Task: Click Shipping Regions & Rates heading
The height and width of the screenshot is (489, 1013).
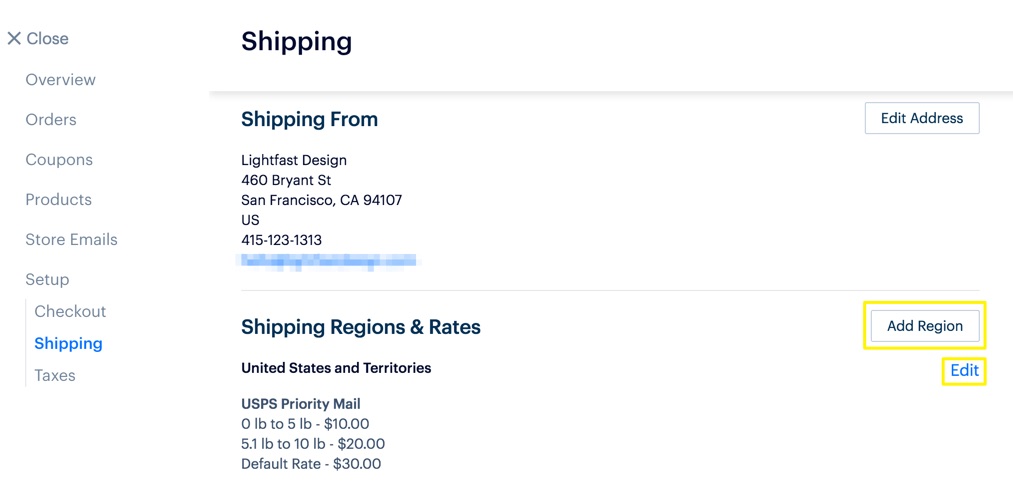Action: [361, 327]
